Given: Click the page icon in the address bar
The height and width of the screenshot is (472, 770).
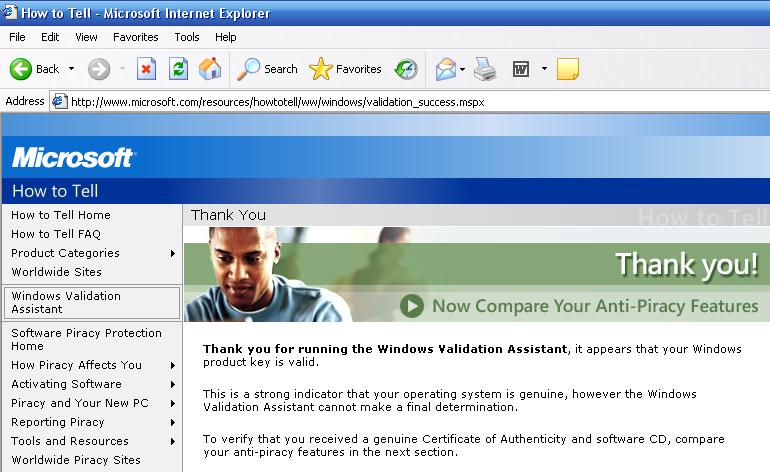Looking at the screenshot, I should (59, 101).
